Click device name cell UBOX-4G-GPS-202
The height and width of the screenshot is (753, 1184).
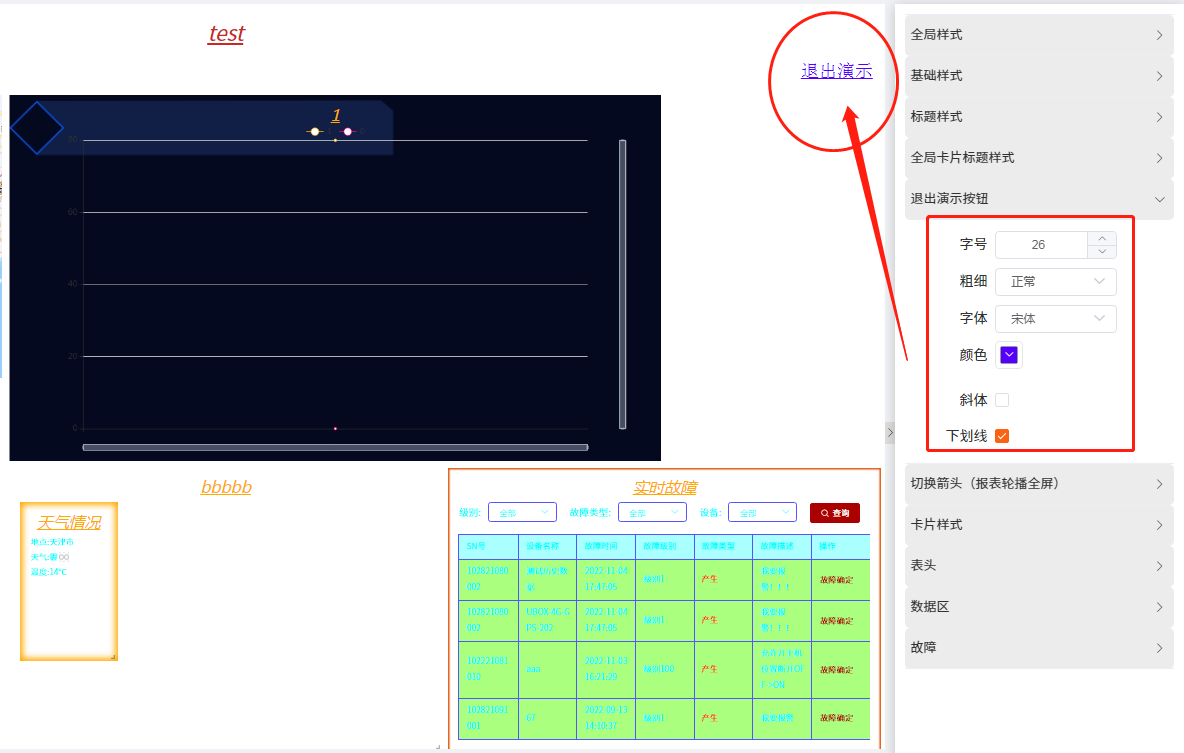(548, 619)
